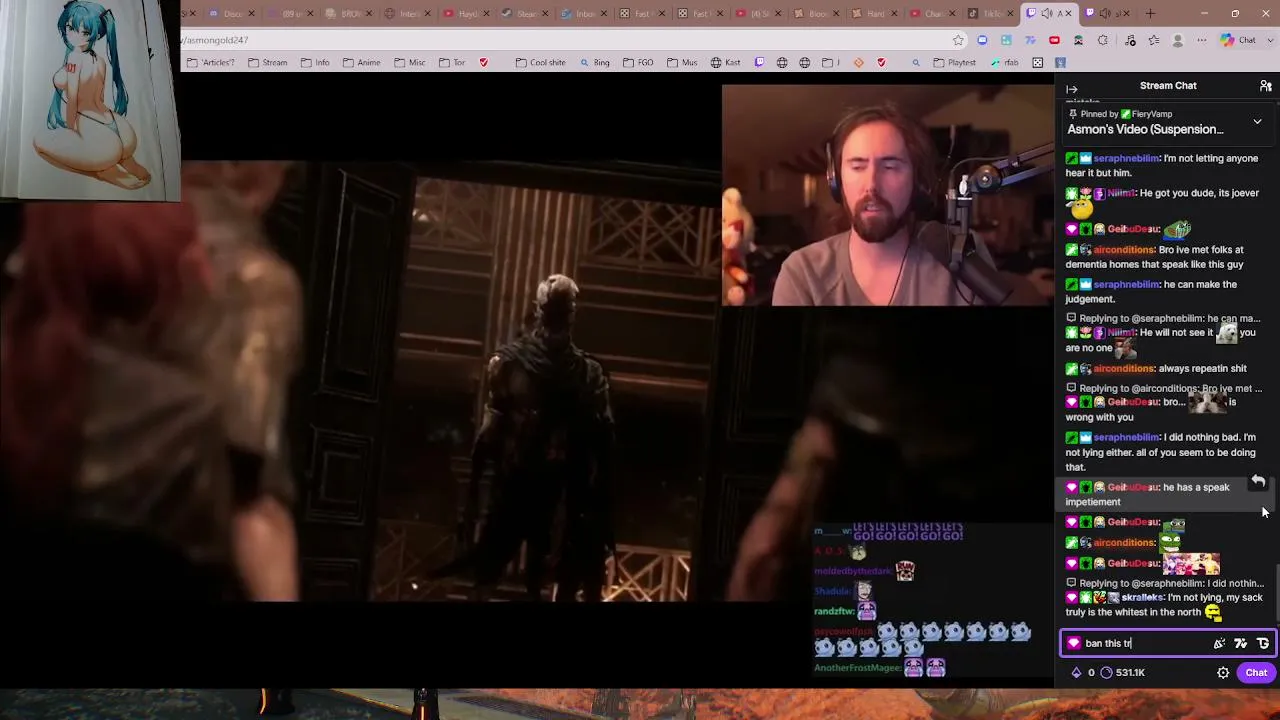Open the Info bookmark folder
The height and width of the screenshot is (720, 1280).
click(315, 63)
